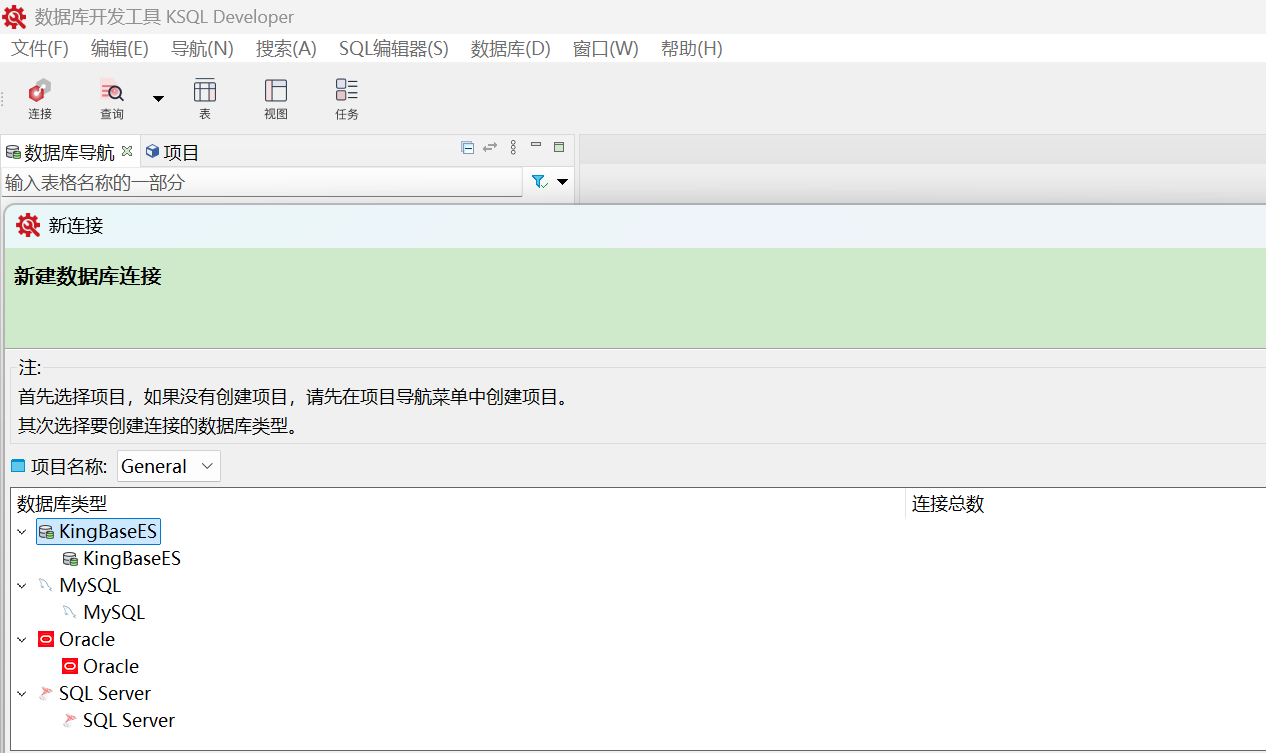Open the 项目名称 General dropdown

coord(168,465)
